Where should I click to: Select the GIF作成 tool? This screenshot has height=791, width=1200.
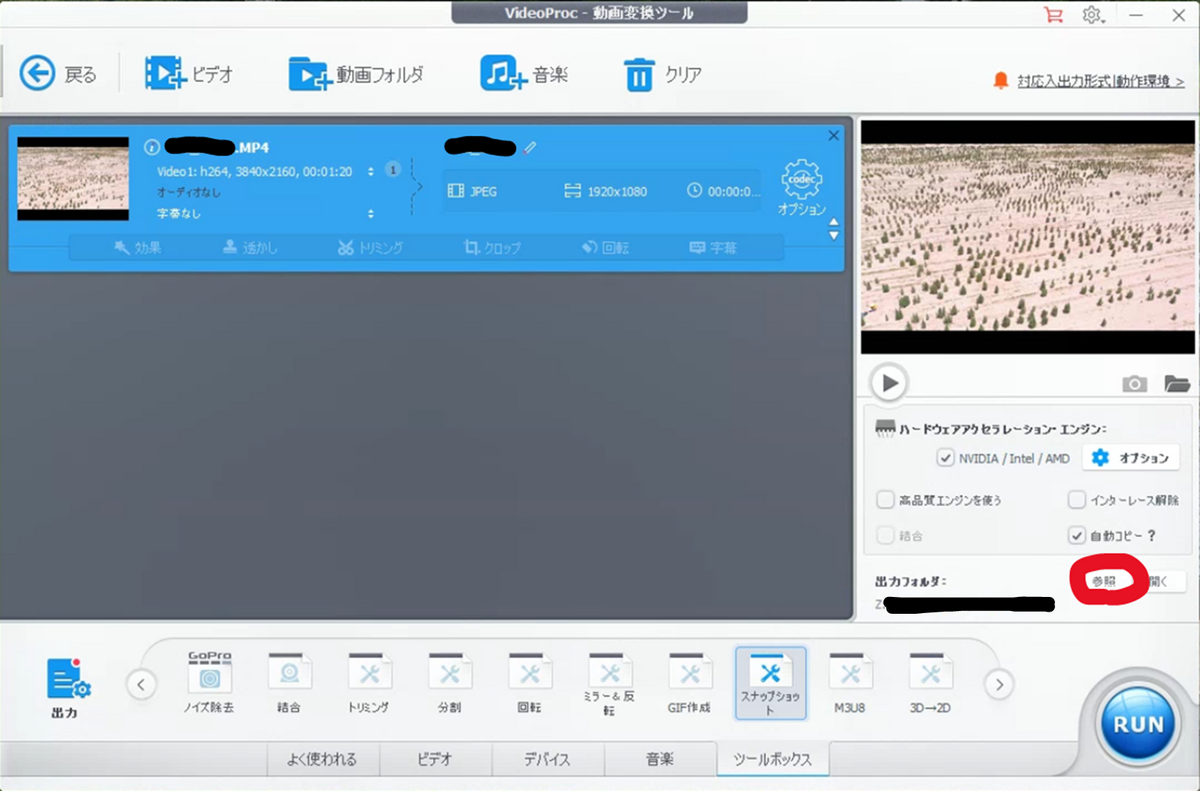tap(689, 683)
